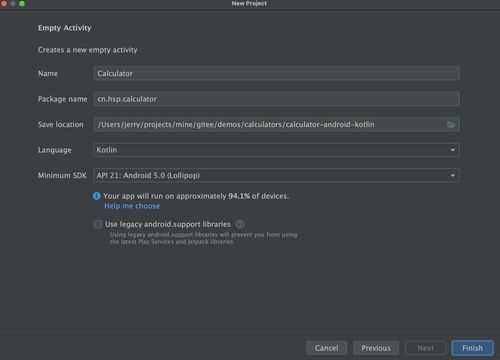Expand the Minimum SDK dropdown arrow

[453, 176]
